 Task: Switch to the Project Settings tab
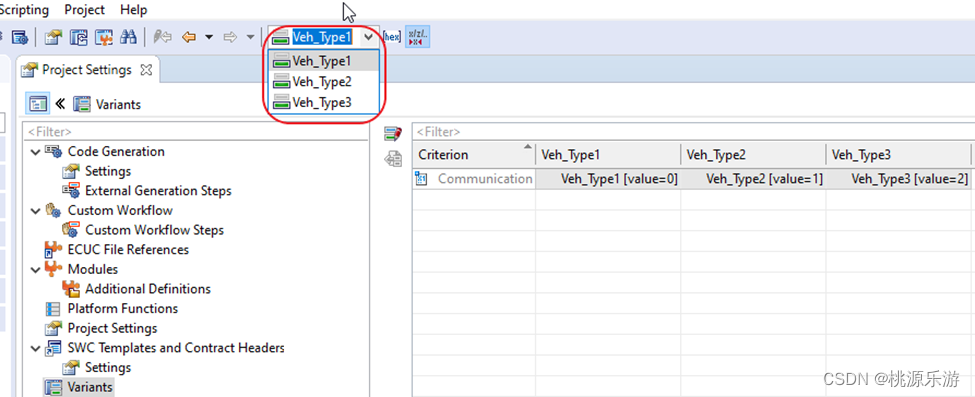click(x=86, y=70)
